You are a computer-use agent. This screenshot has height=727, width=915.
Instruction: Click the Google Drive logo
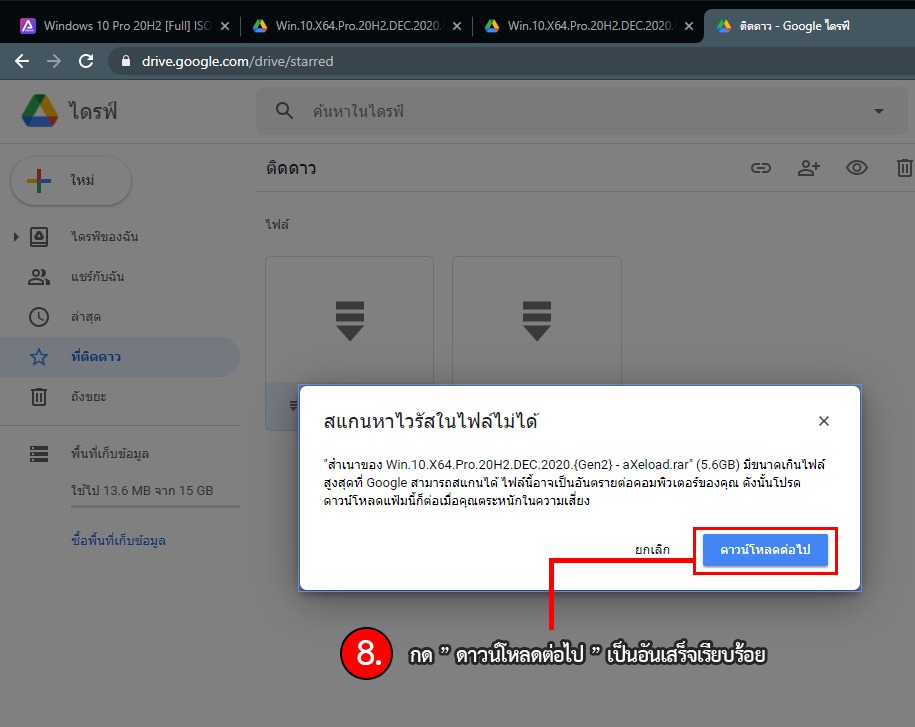[x=40, y=111]
